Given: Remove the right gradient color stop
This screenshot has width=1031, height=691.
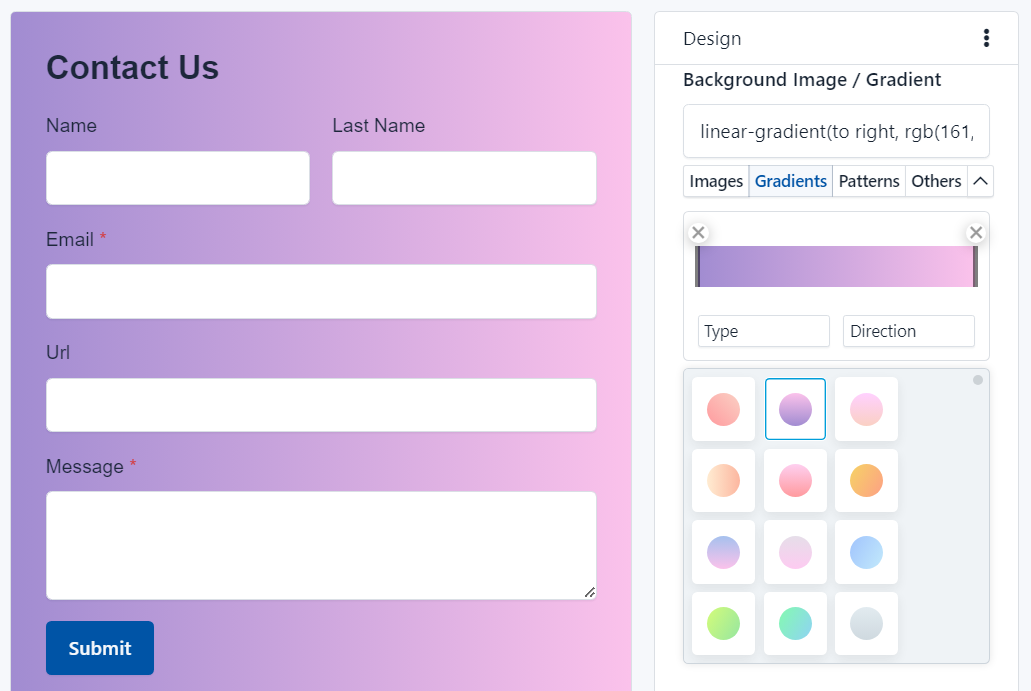Looking at the screenshot, I should coord(976,233).
